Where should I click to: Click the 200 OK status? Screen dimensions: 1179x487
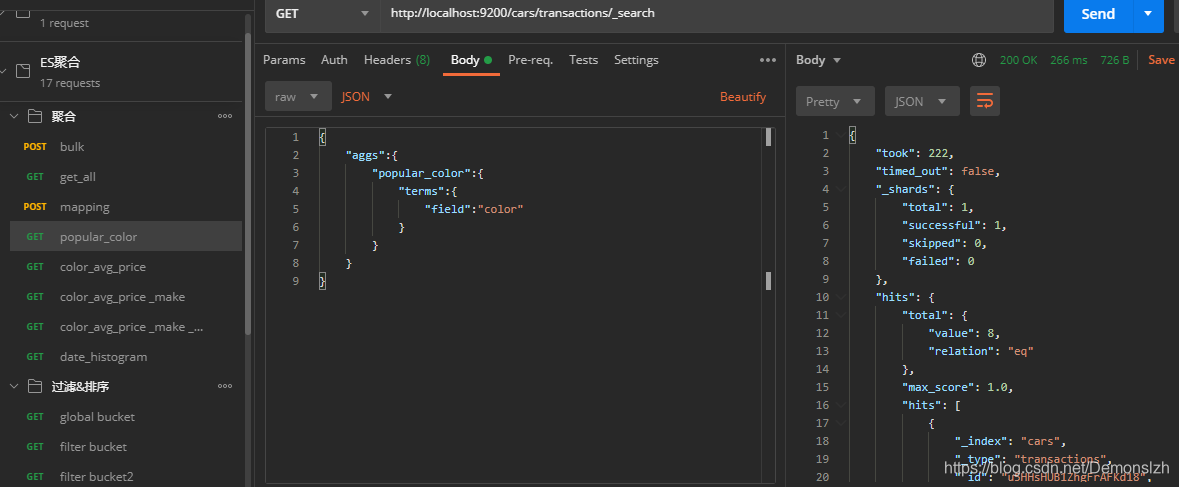point(1019,60)
